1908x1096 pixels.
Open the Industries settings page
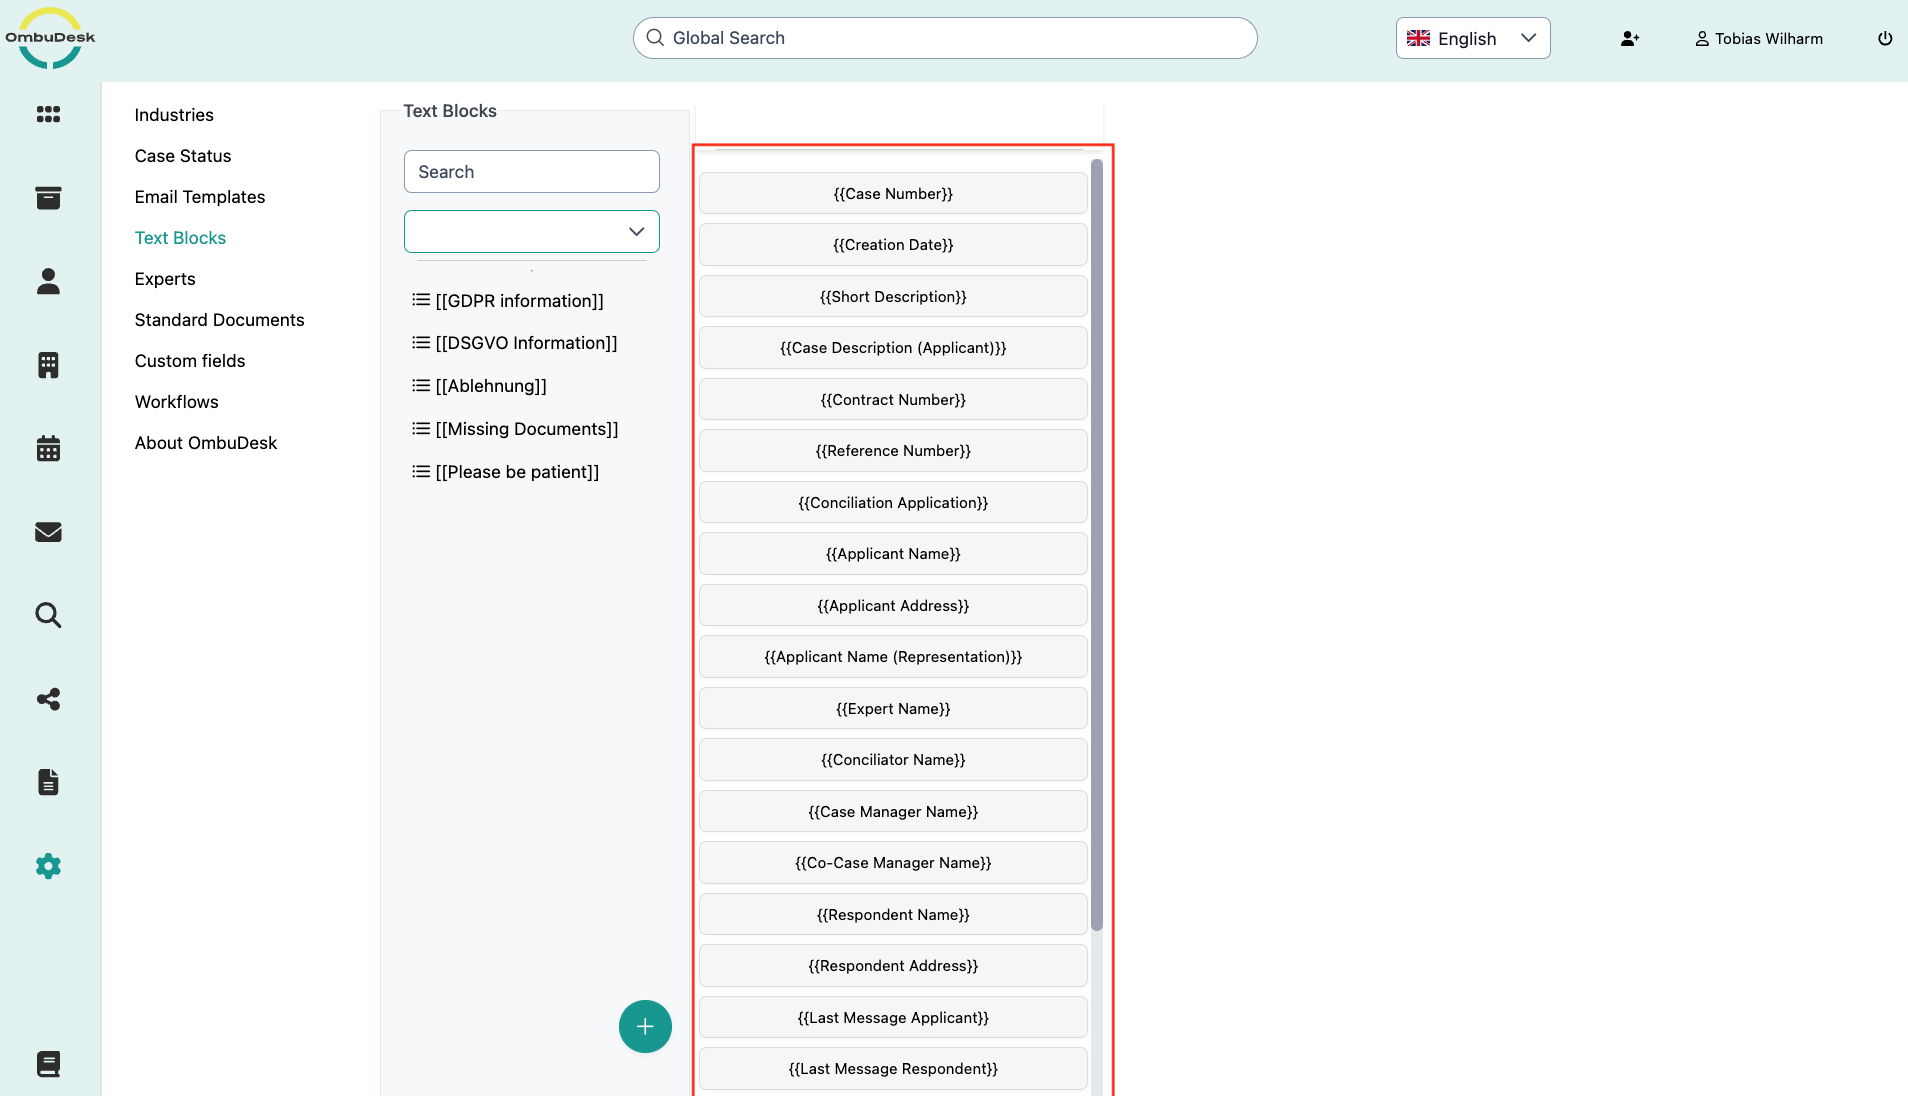point(174,115)
